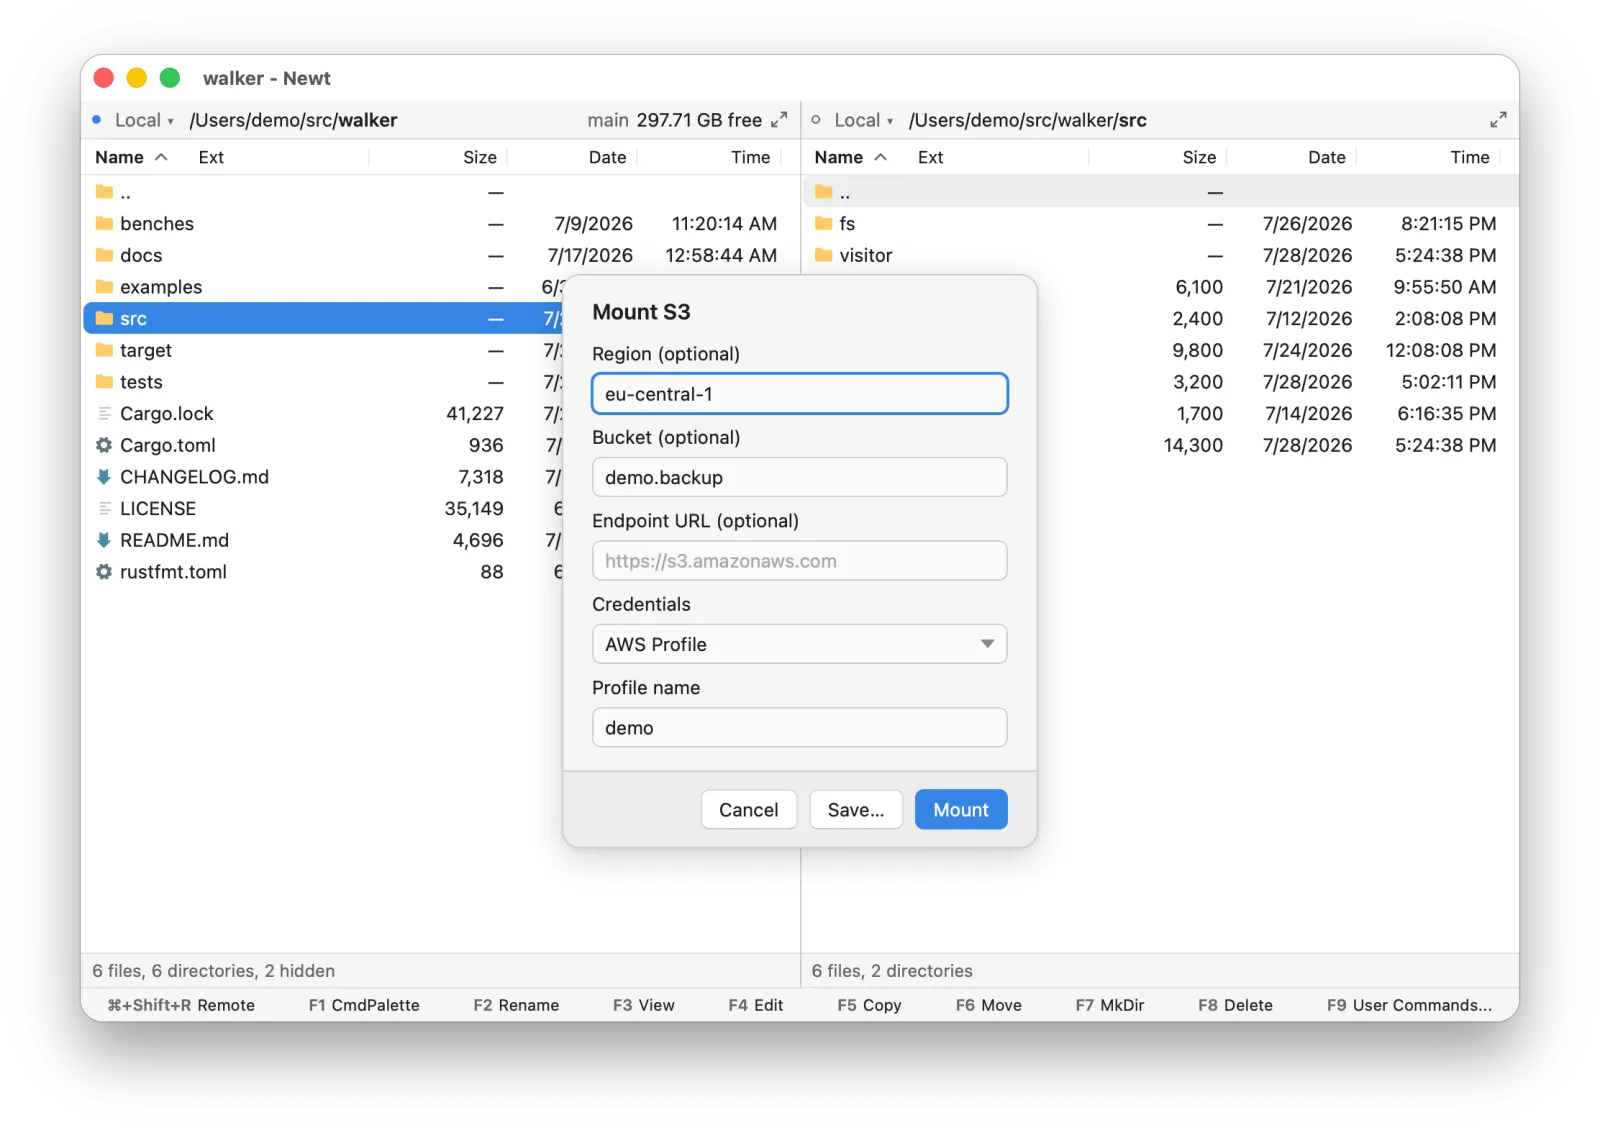Viewport: 1600px width, 1128px height.
Task: Click the Cancel button
Action: (x=748, y=810)
